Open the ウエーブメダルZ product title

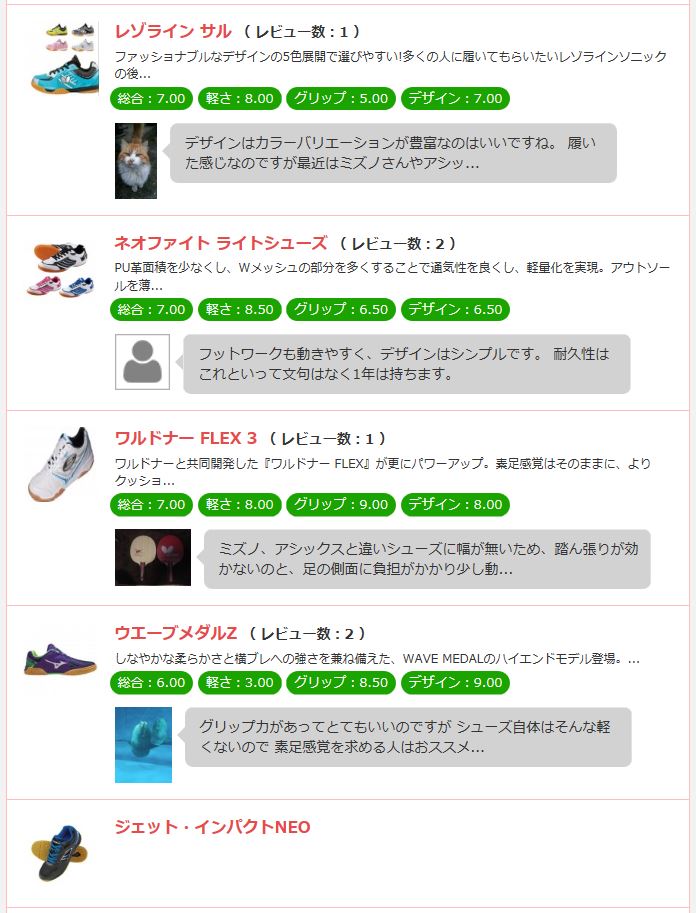pos(176,633)
